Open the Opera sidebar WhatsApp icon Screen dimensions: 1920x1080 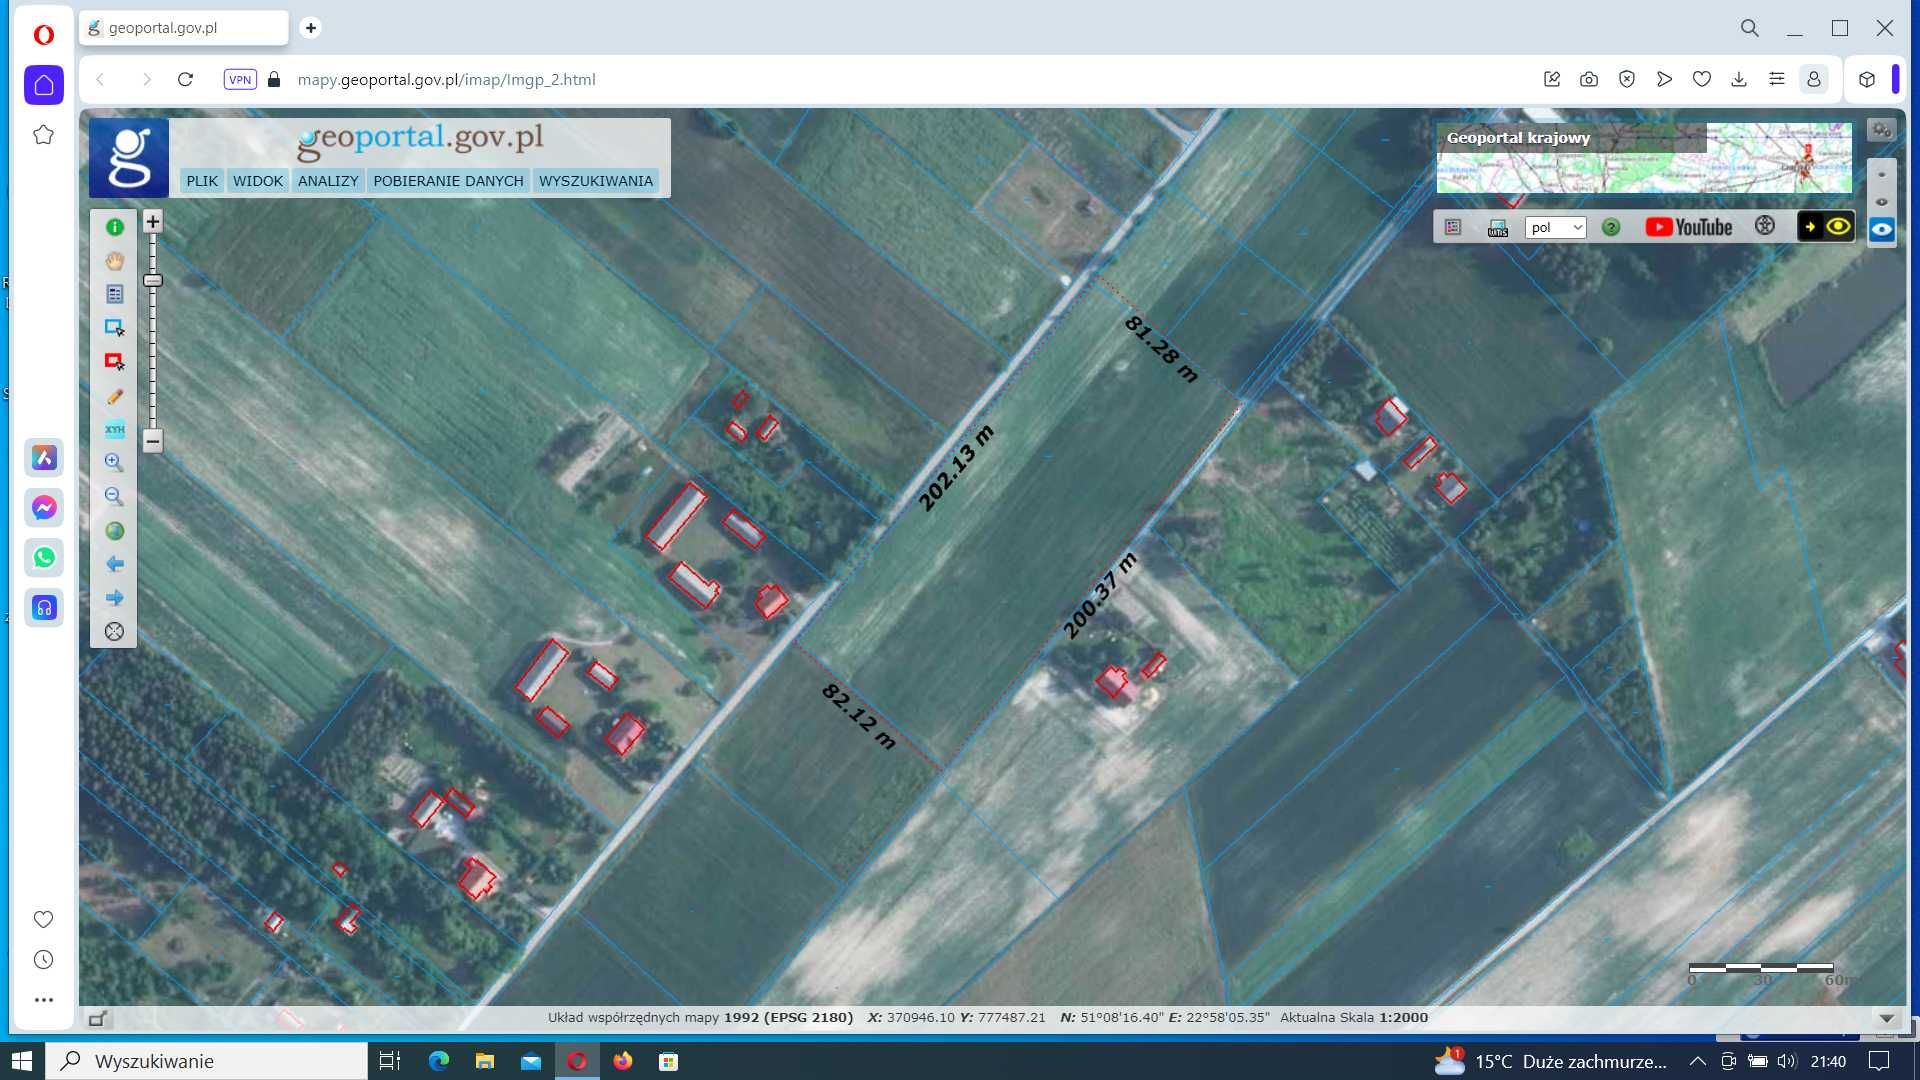[44, 558]
